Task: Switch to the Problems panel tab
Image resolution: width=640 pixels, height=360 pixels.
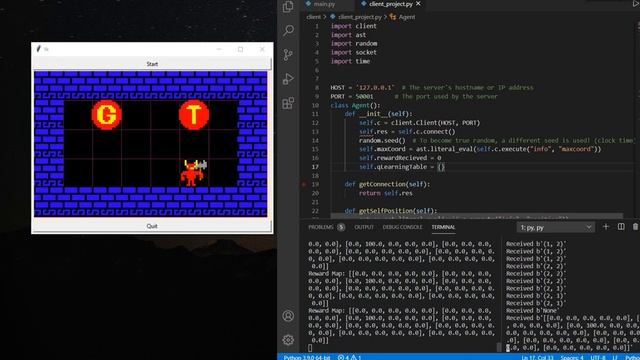Action: pos(321,227)
